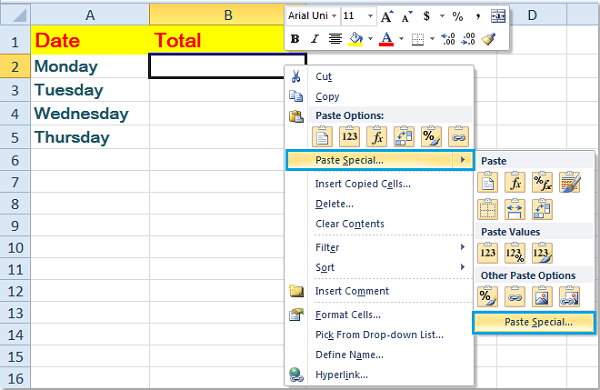Screen dimensions: 600x390
Task: Open the Arial Uni font name dropdown
Action: pos(334,16)
